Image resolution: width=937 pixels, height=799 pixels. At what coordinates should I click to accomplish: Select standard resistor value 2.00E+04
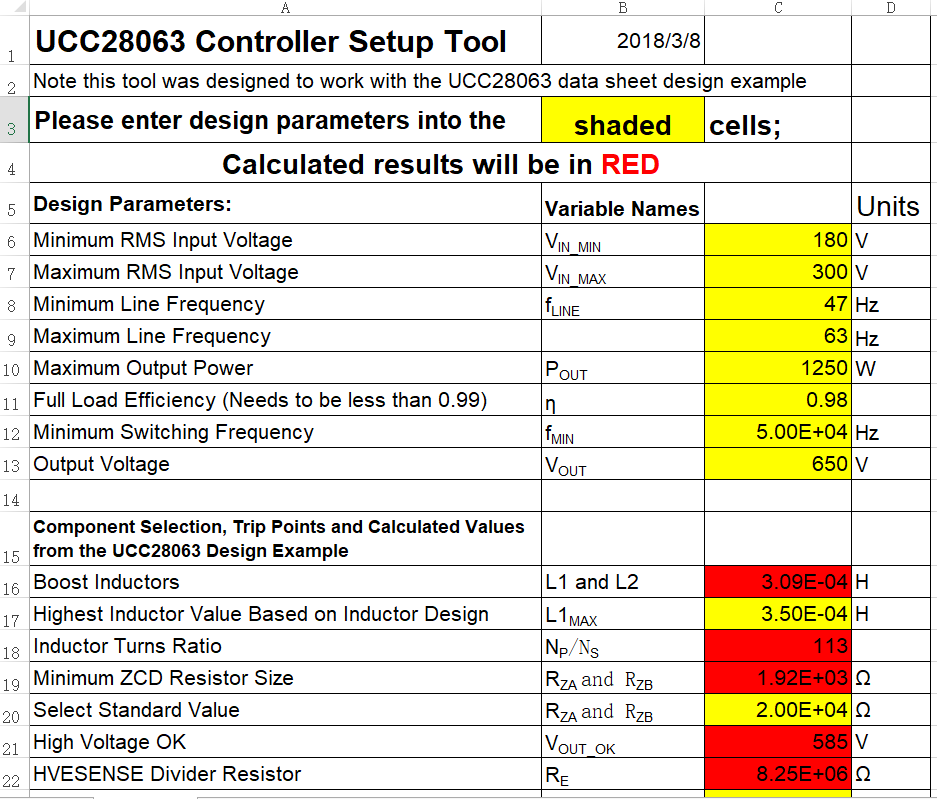coord(778,709)
